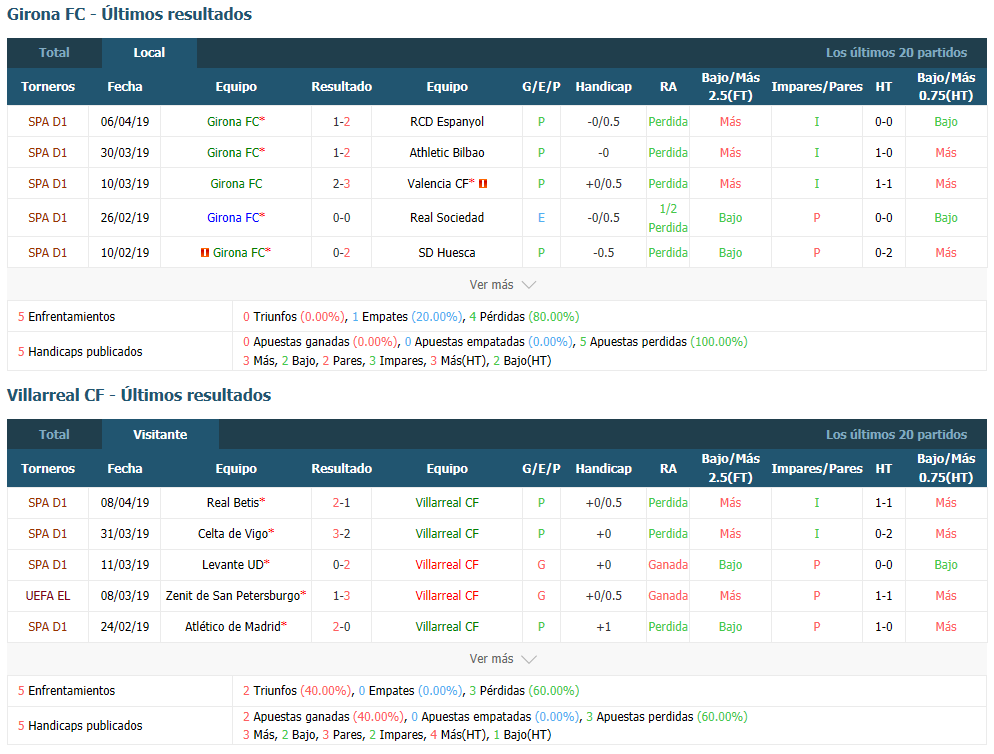
Task: Open the Zenit de San Petersburgo link
Action: tap(233, 596)
